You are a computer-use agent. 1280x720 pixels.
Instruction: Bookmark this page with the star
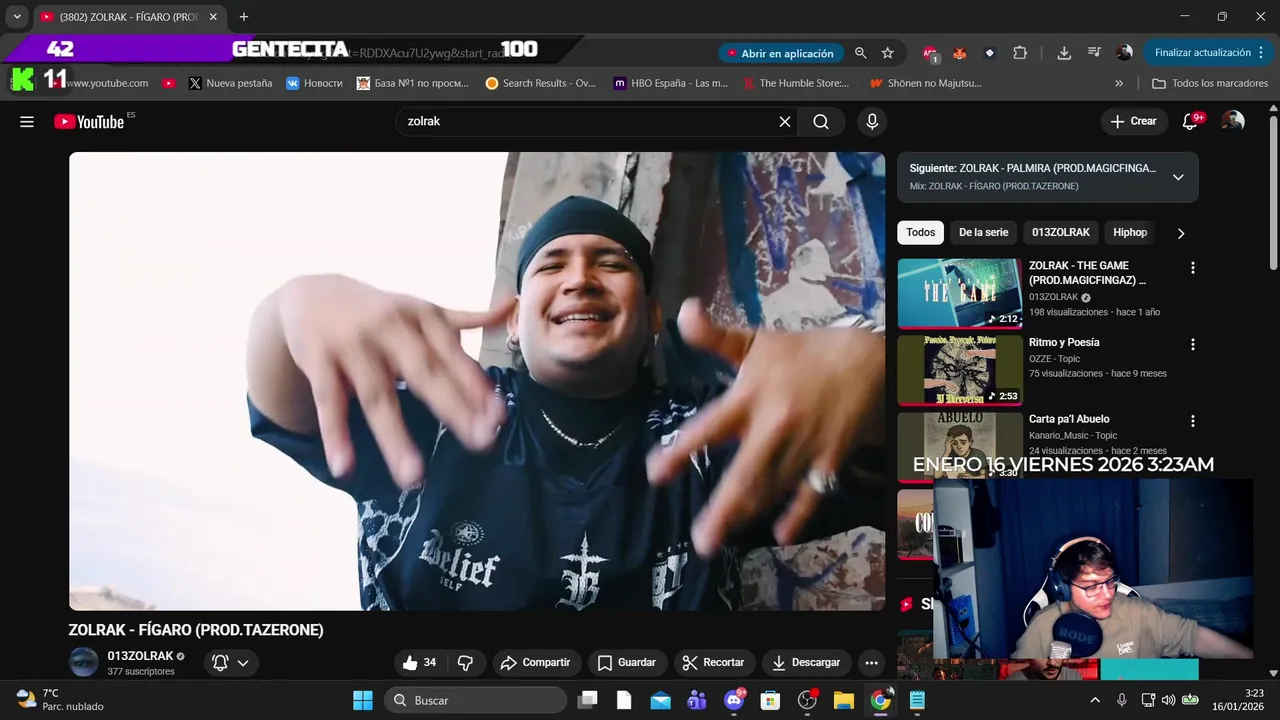[x=887, y=53]
